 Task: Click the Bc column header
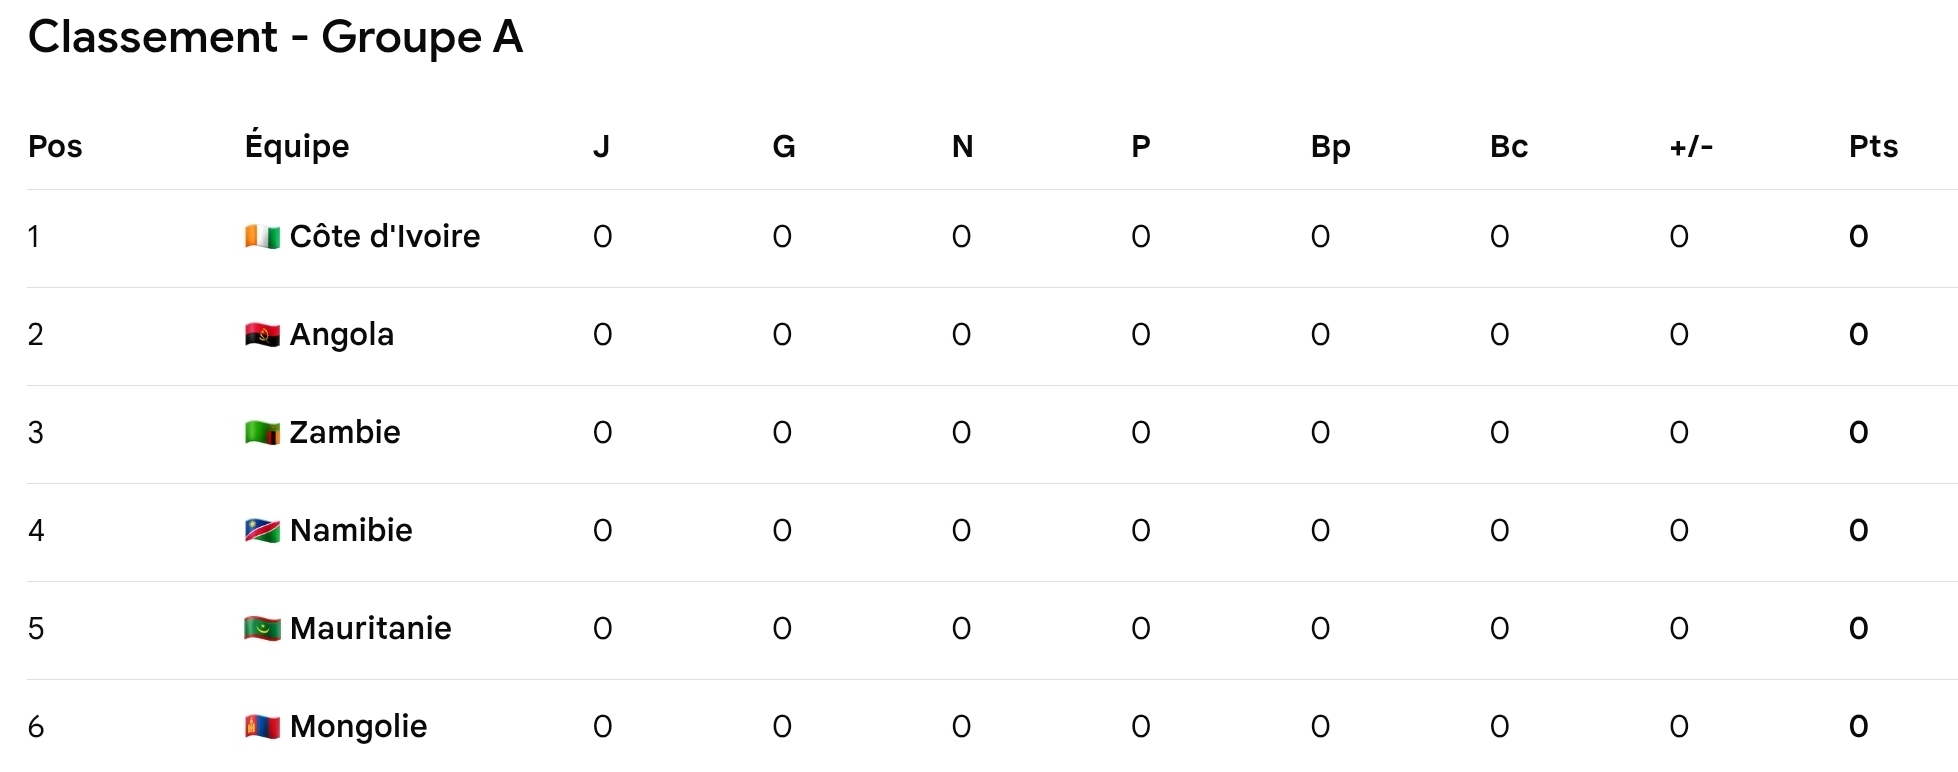1508,147
